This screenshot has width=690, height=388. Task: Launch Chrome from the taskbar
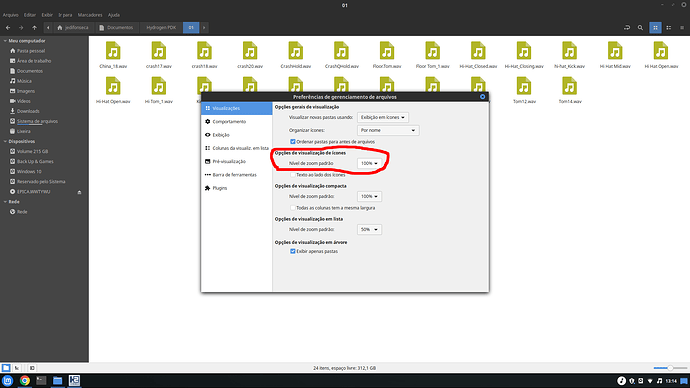tap(25, 381)
